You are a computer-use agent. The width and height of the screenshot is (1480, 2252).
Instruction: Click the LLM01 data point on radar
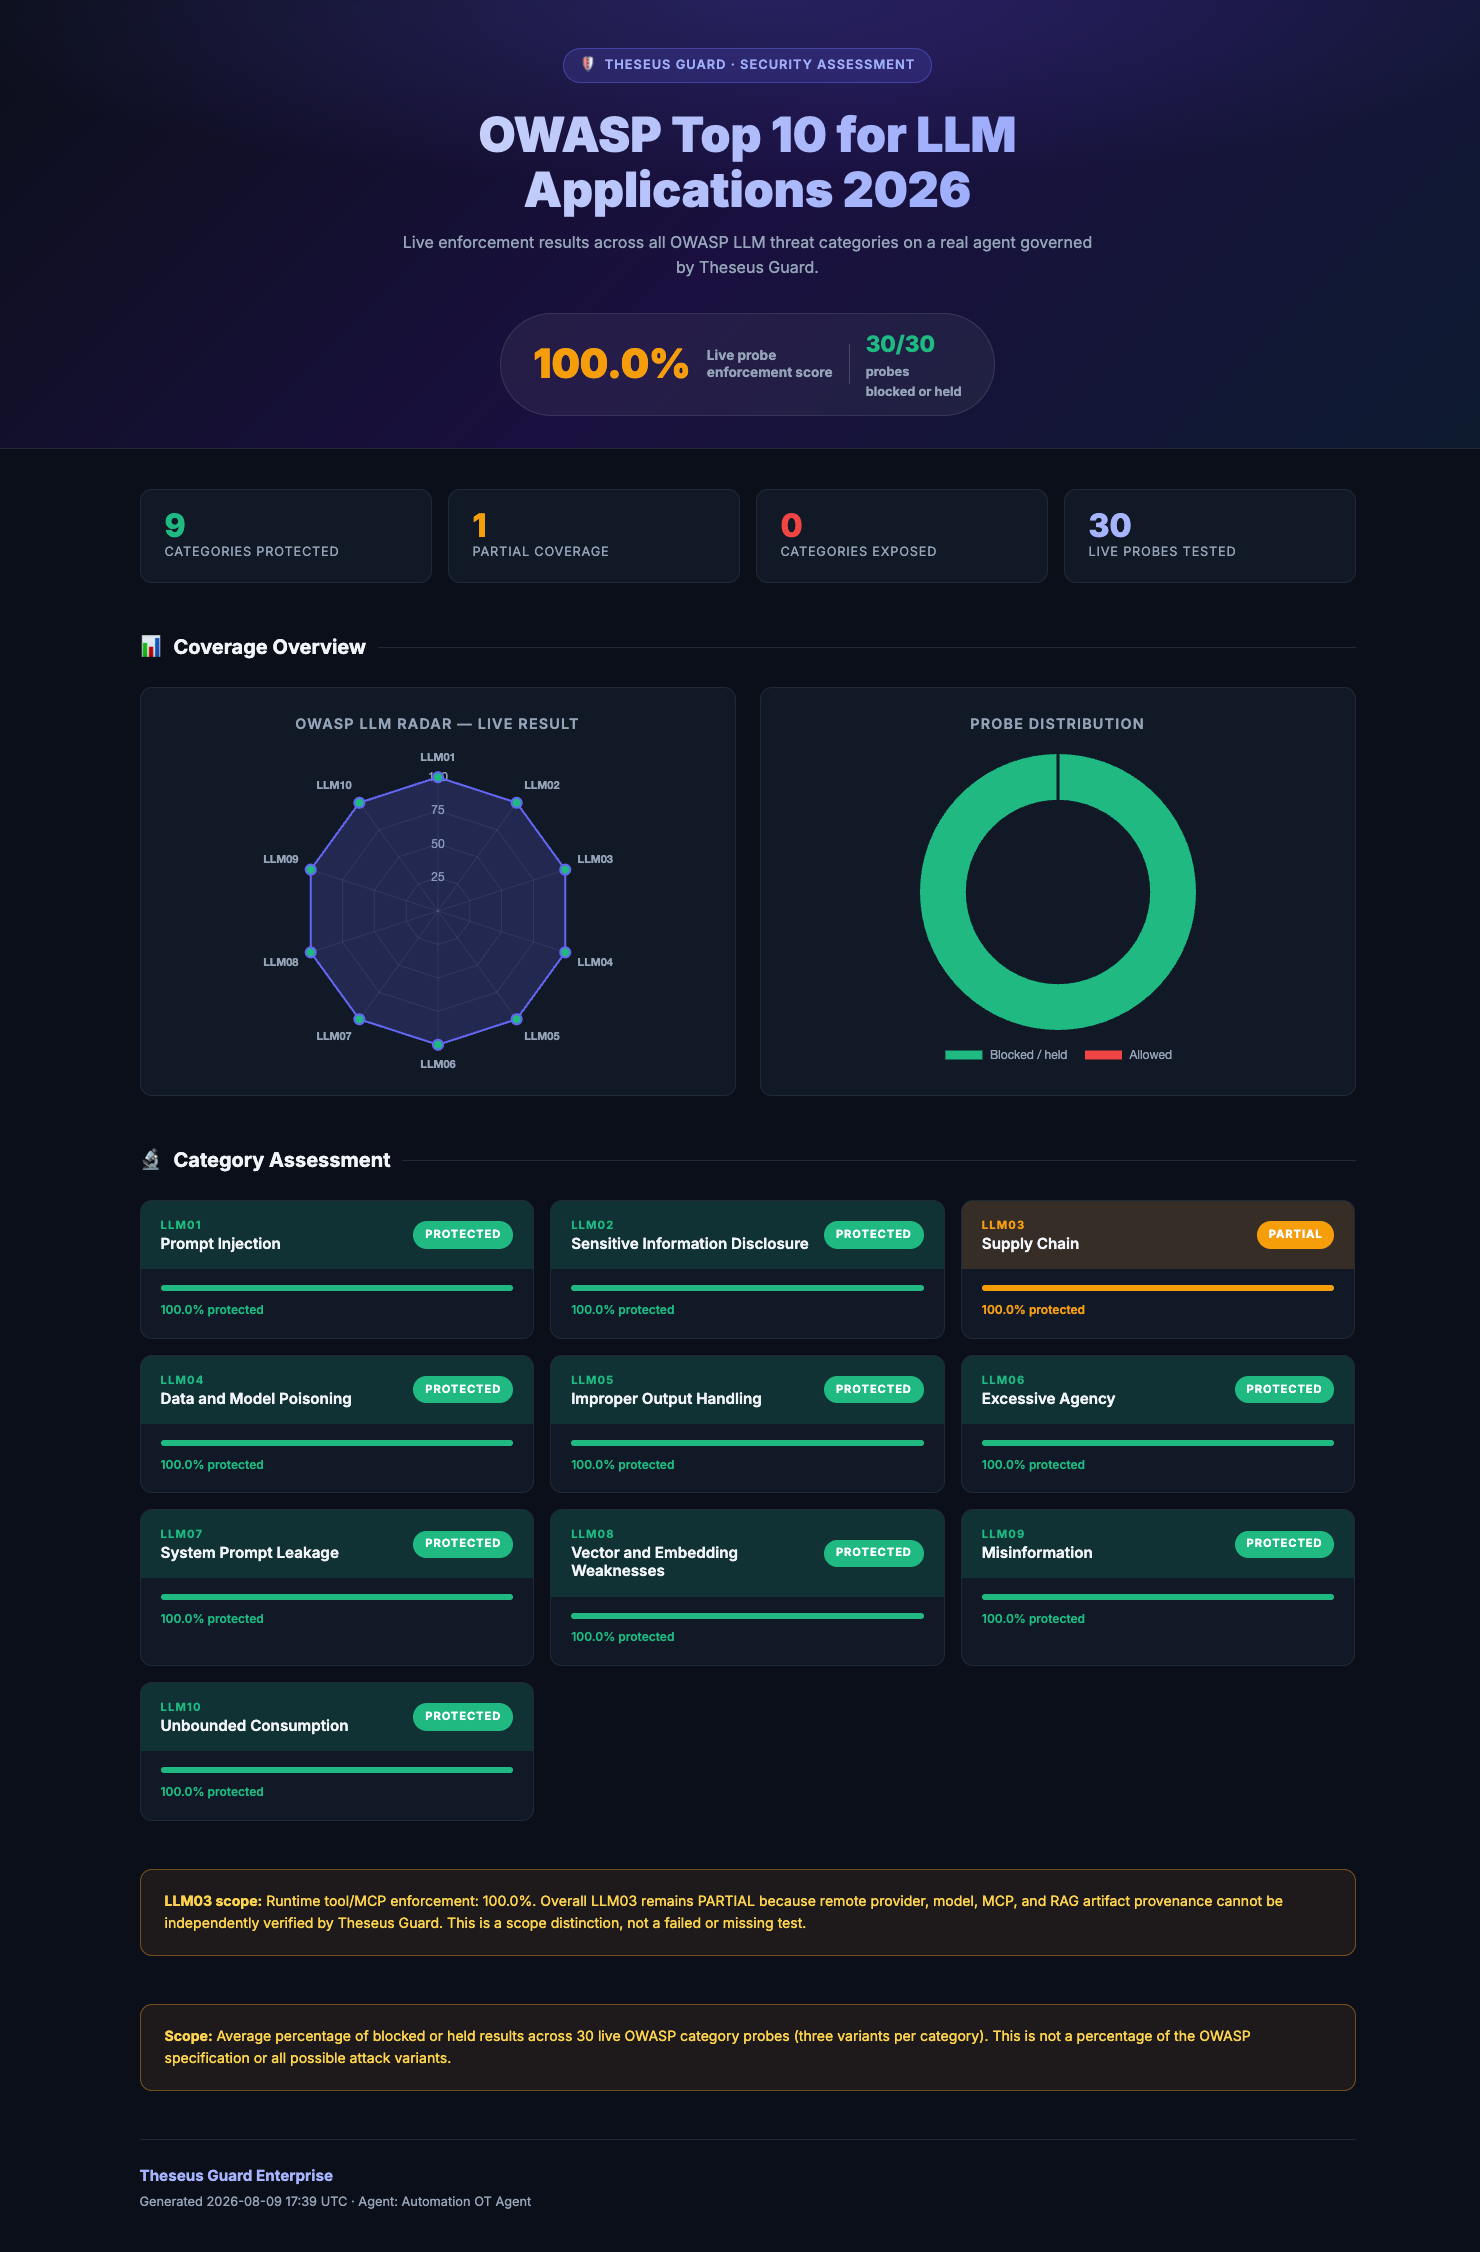tap(438, 777)
